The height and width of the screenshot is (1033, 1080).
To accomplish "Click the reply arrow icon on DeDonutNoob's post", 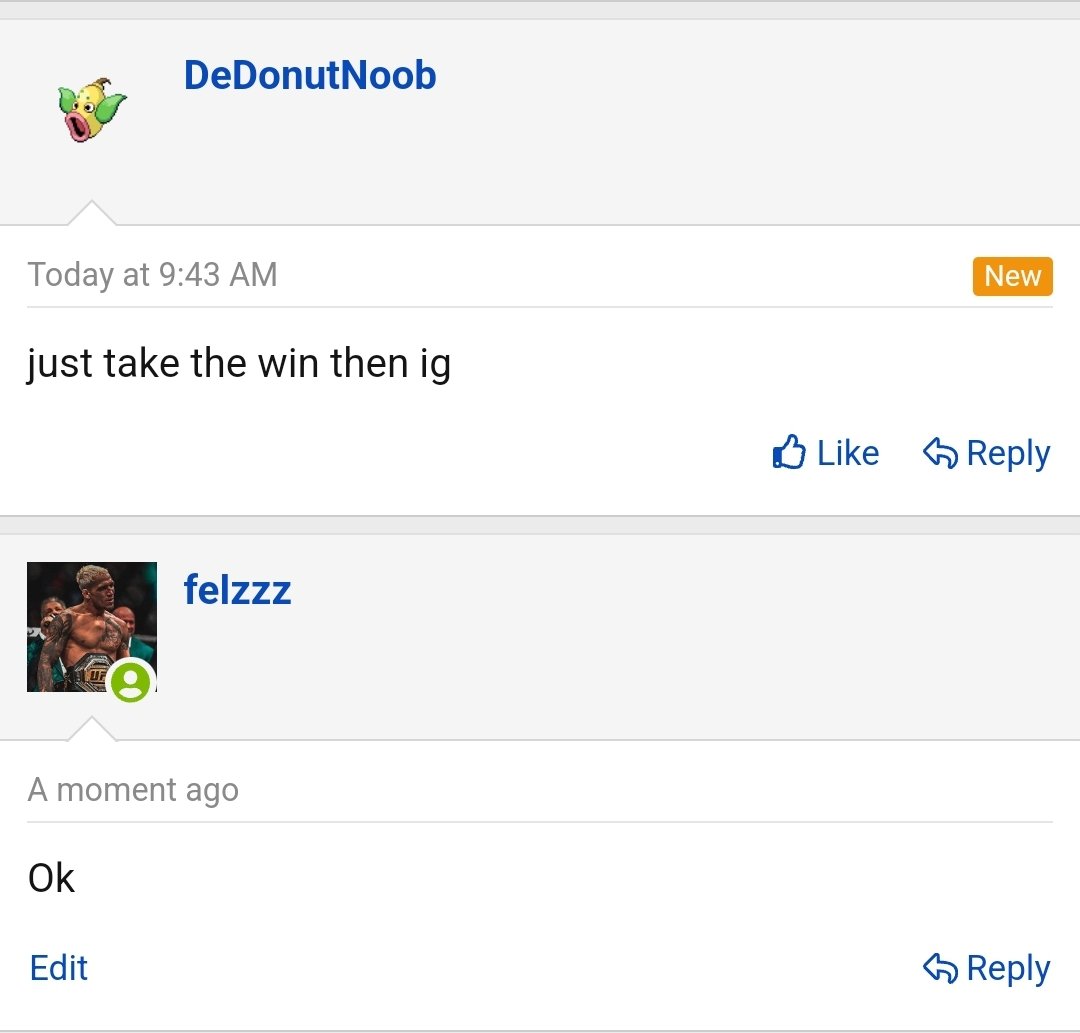I will click(940, 453).
